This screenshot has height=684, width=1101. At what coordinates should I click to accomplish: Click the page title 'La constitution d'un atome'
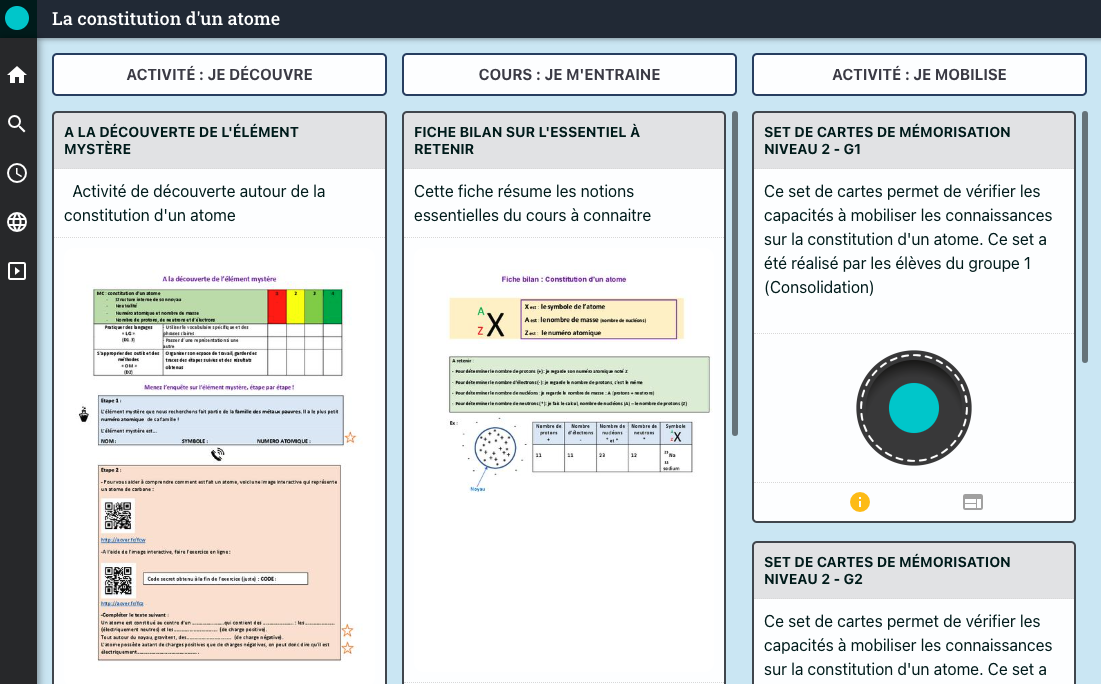coord(166,19)
